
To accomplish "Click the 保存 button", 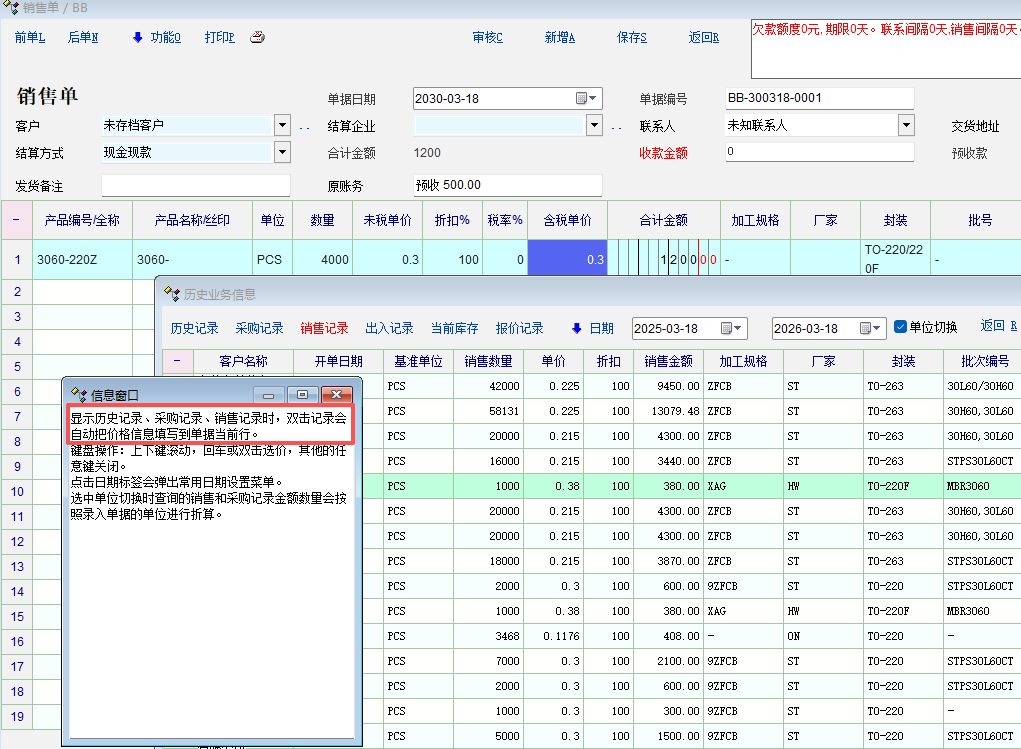I will pyautogui.click(x=632, y=38).
